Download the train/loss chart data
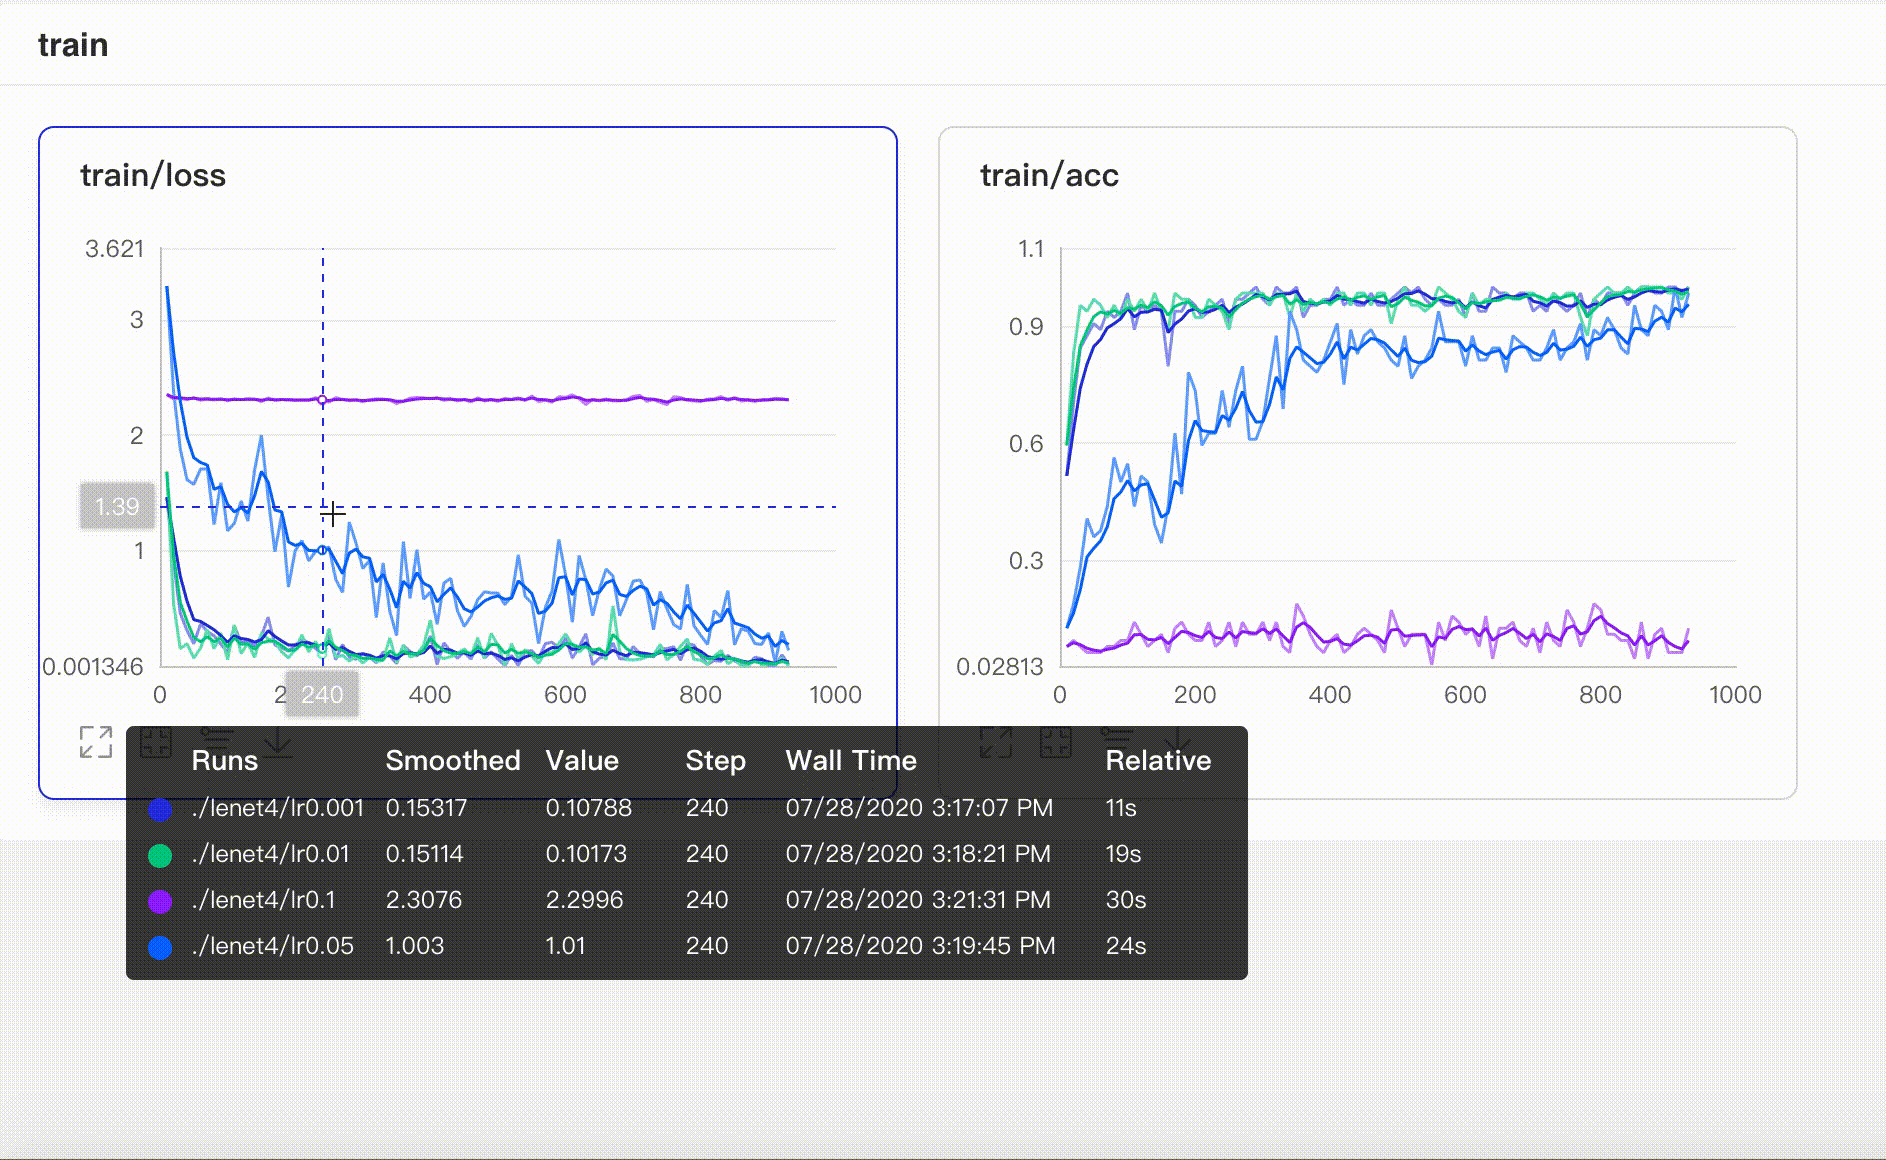 (x=277, y=742)
